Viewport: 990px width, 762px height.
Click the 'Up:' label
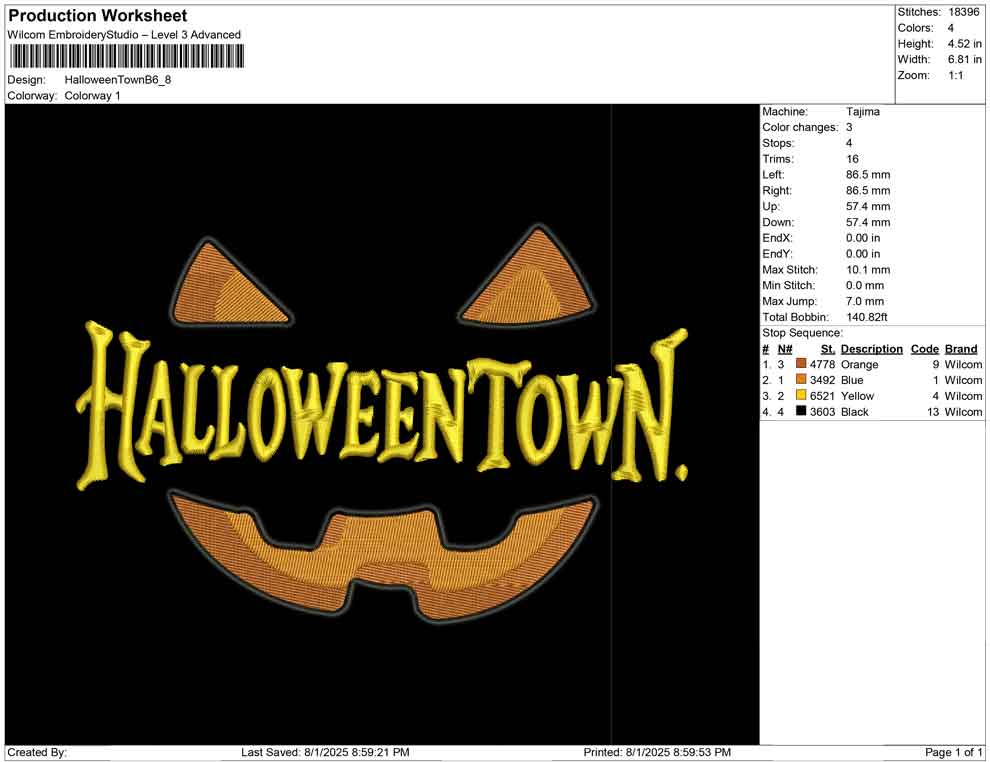point(771,206)
